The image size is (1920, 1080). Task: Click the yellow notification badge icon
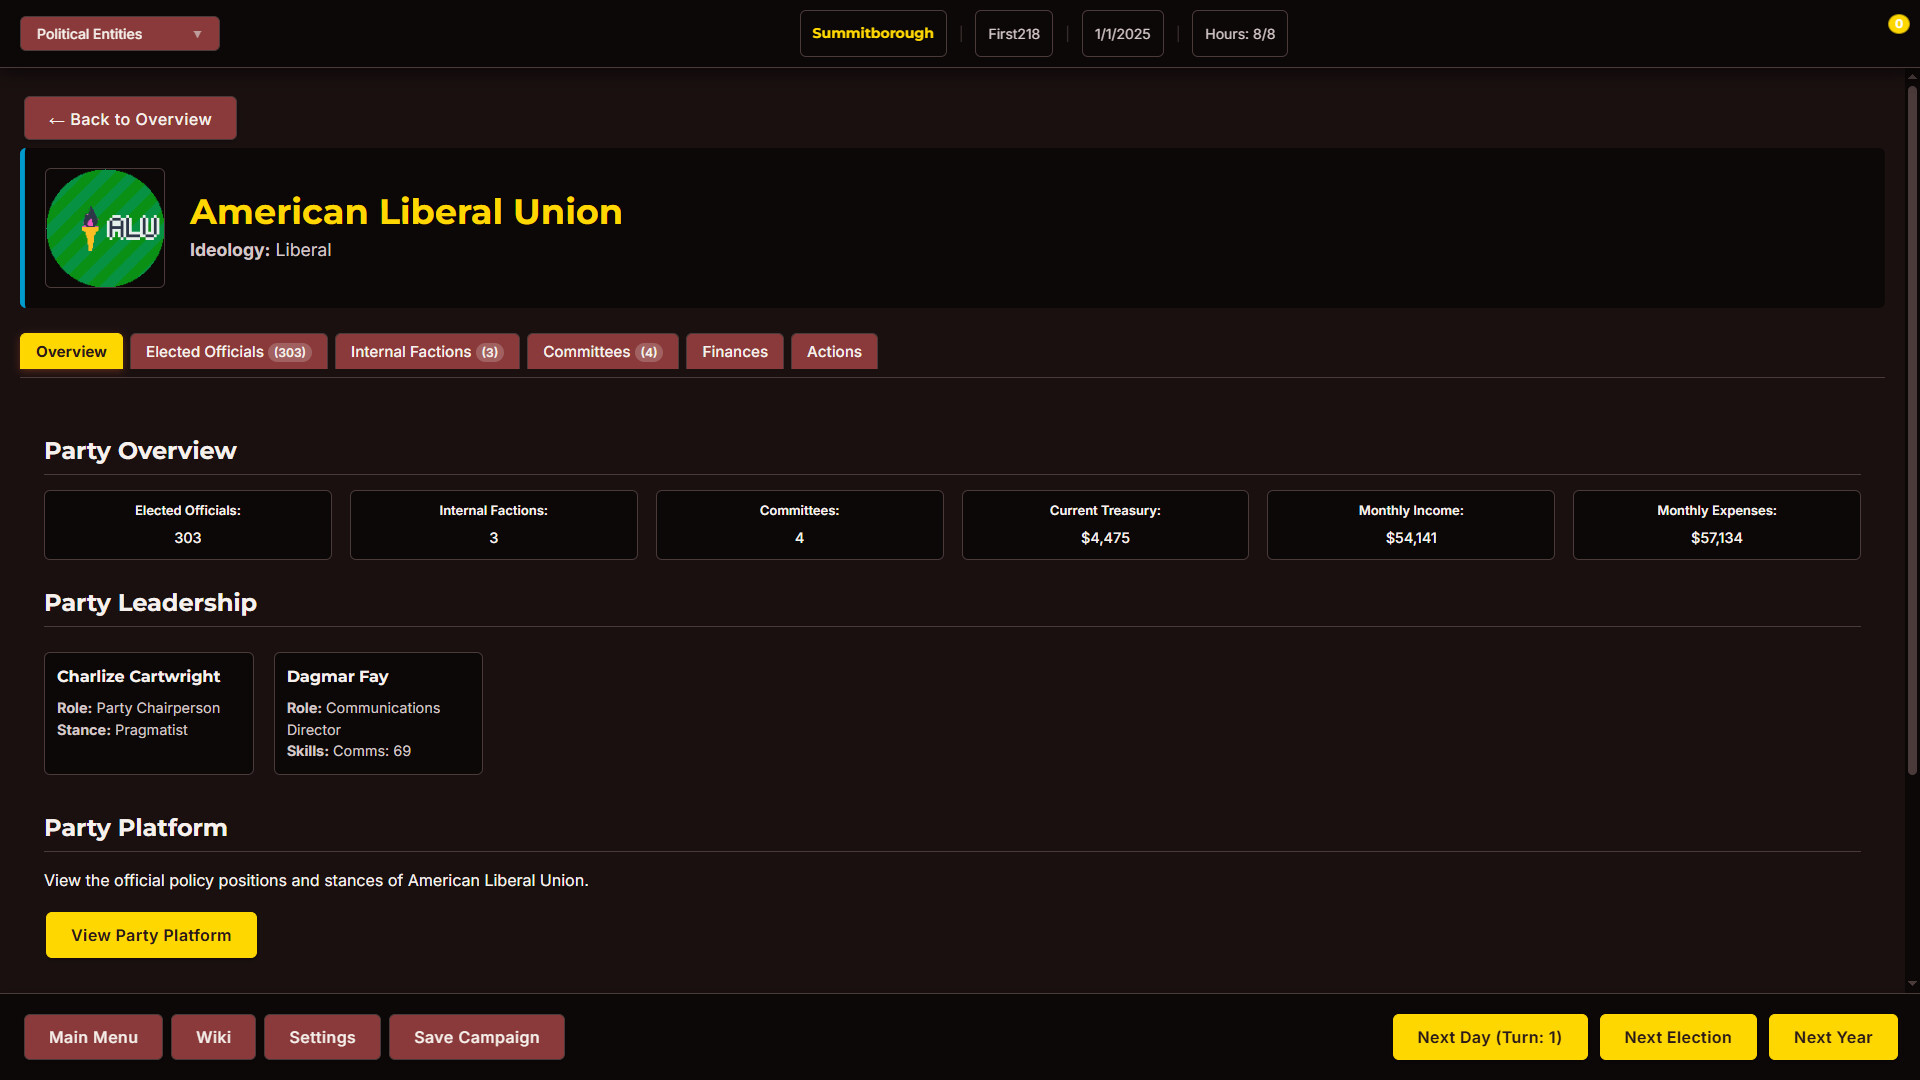[x=1898, y=24]
